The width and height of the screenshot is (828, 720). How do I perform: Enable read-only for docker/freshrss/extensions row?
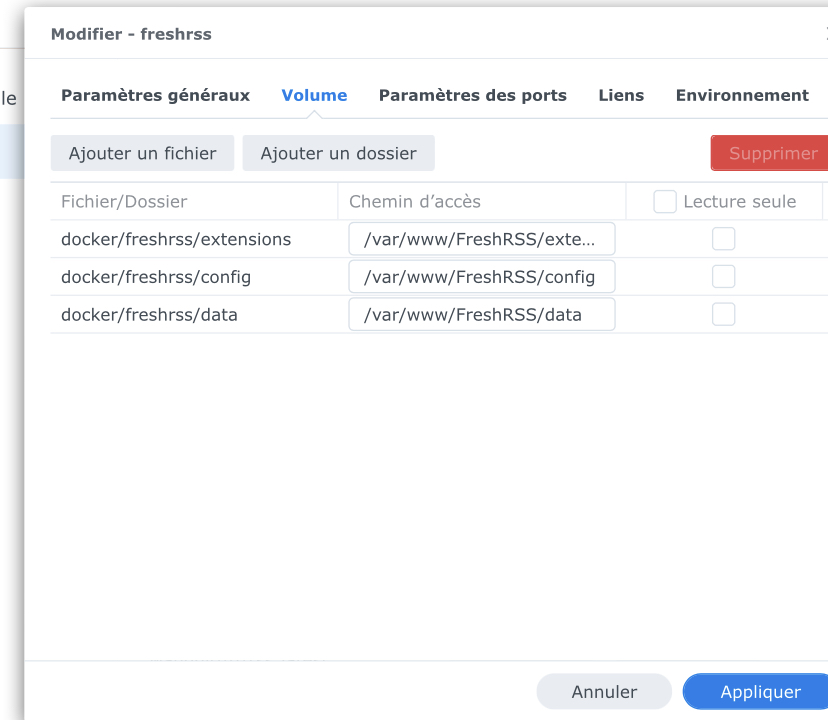723,239
